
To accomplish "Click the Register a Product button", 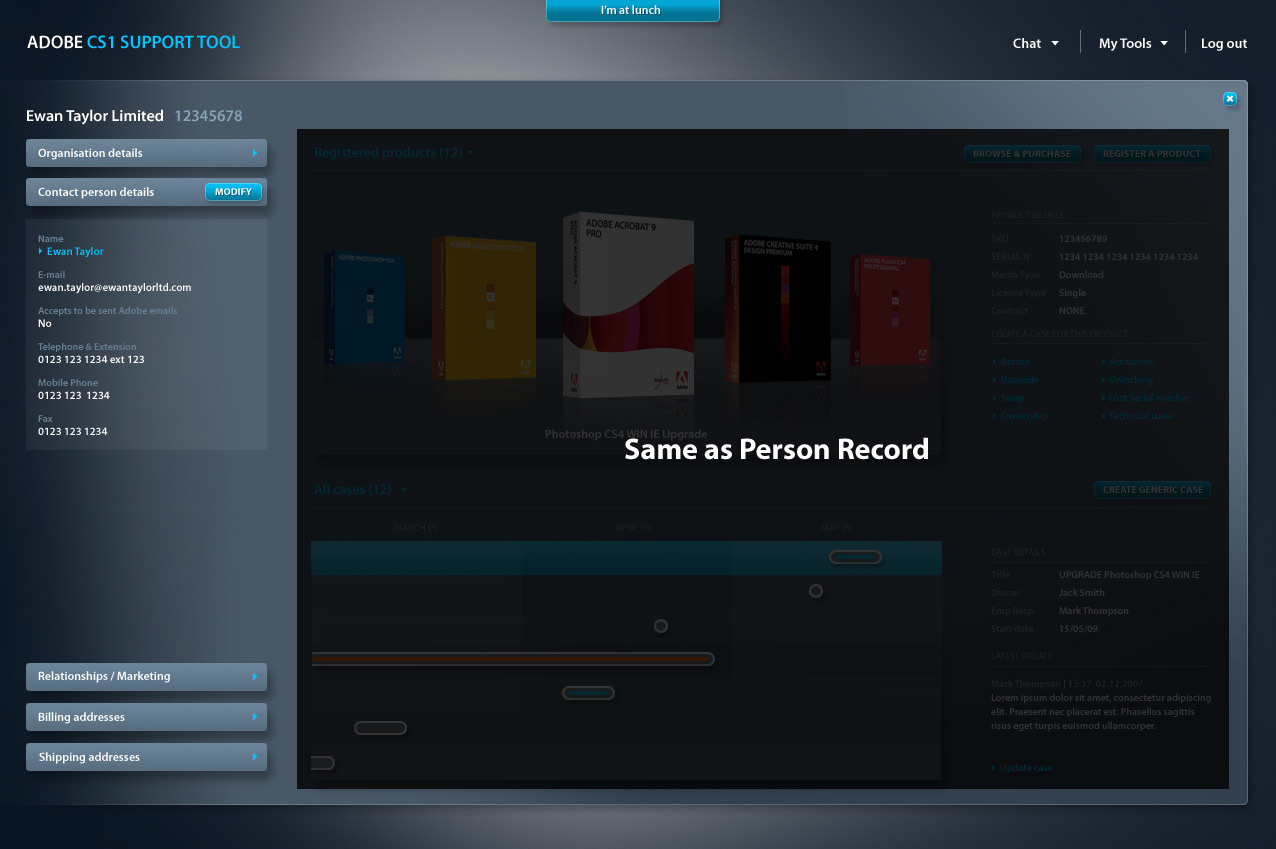I will click(x=1152, y=154).
